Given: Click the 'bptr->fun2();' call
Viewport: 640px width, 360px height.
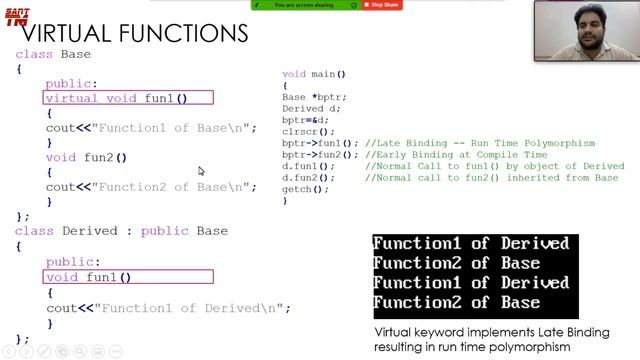Looking at the screenshot, I should pos(320,155).
